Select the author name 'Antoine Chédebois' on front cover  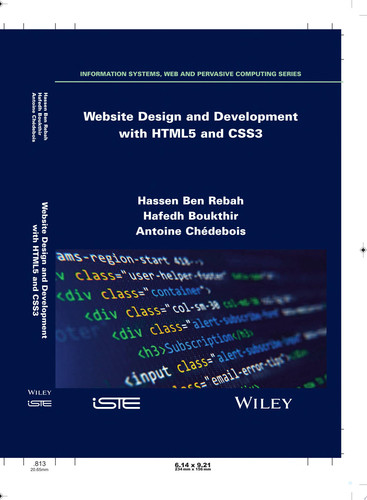pos(191,231)
